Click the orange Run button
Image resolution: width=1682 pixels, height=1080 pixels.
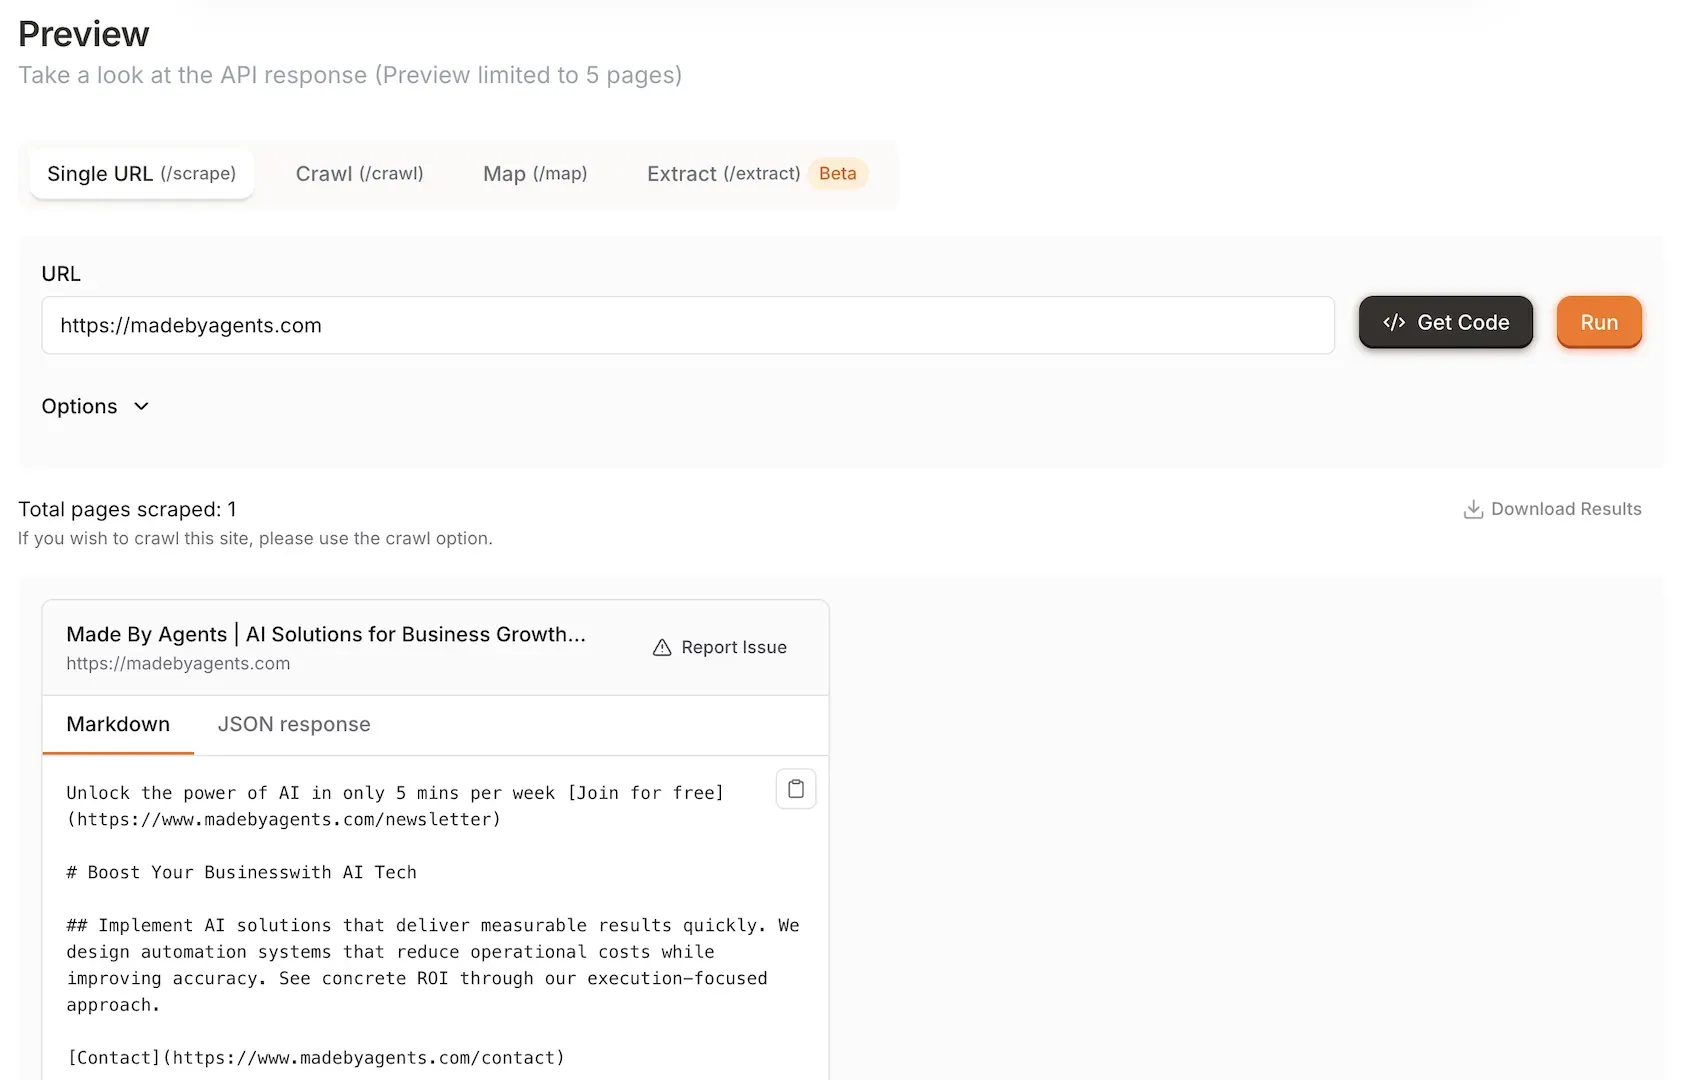pyautogui.click(x=1599, y=322)
